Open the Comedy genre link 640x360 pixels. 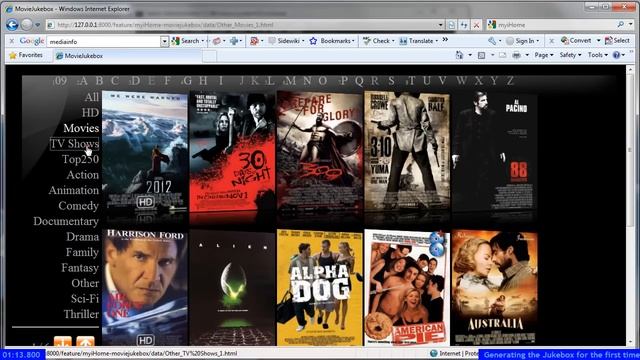click(78, 206)
